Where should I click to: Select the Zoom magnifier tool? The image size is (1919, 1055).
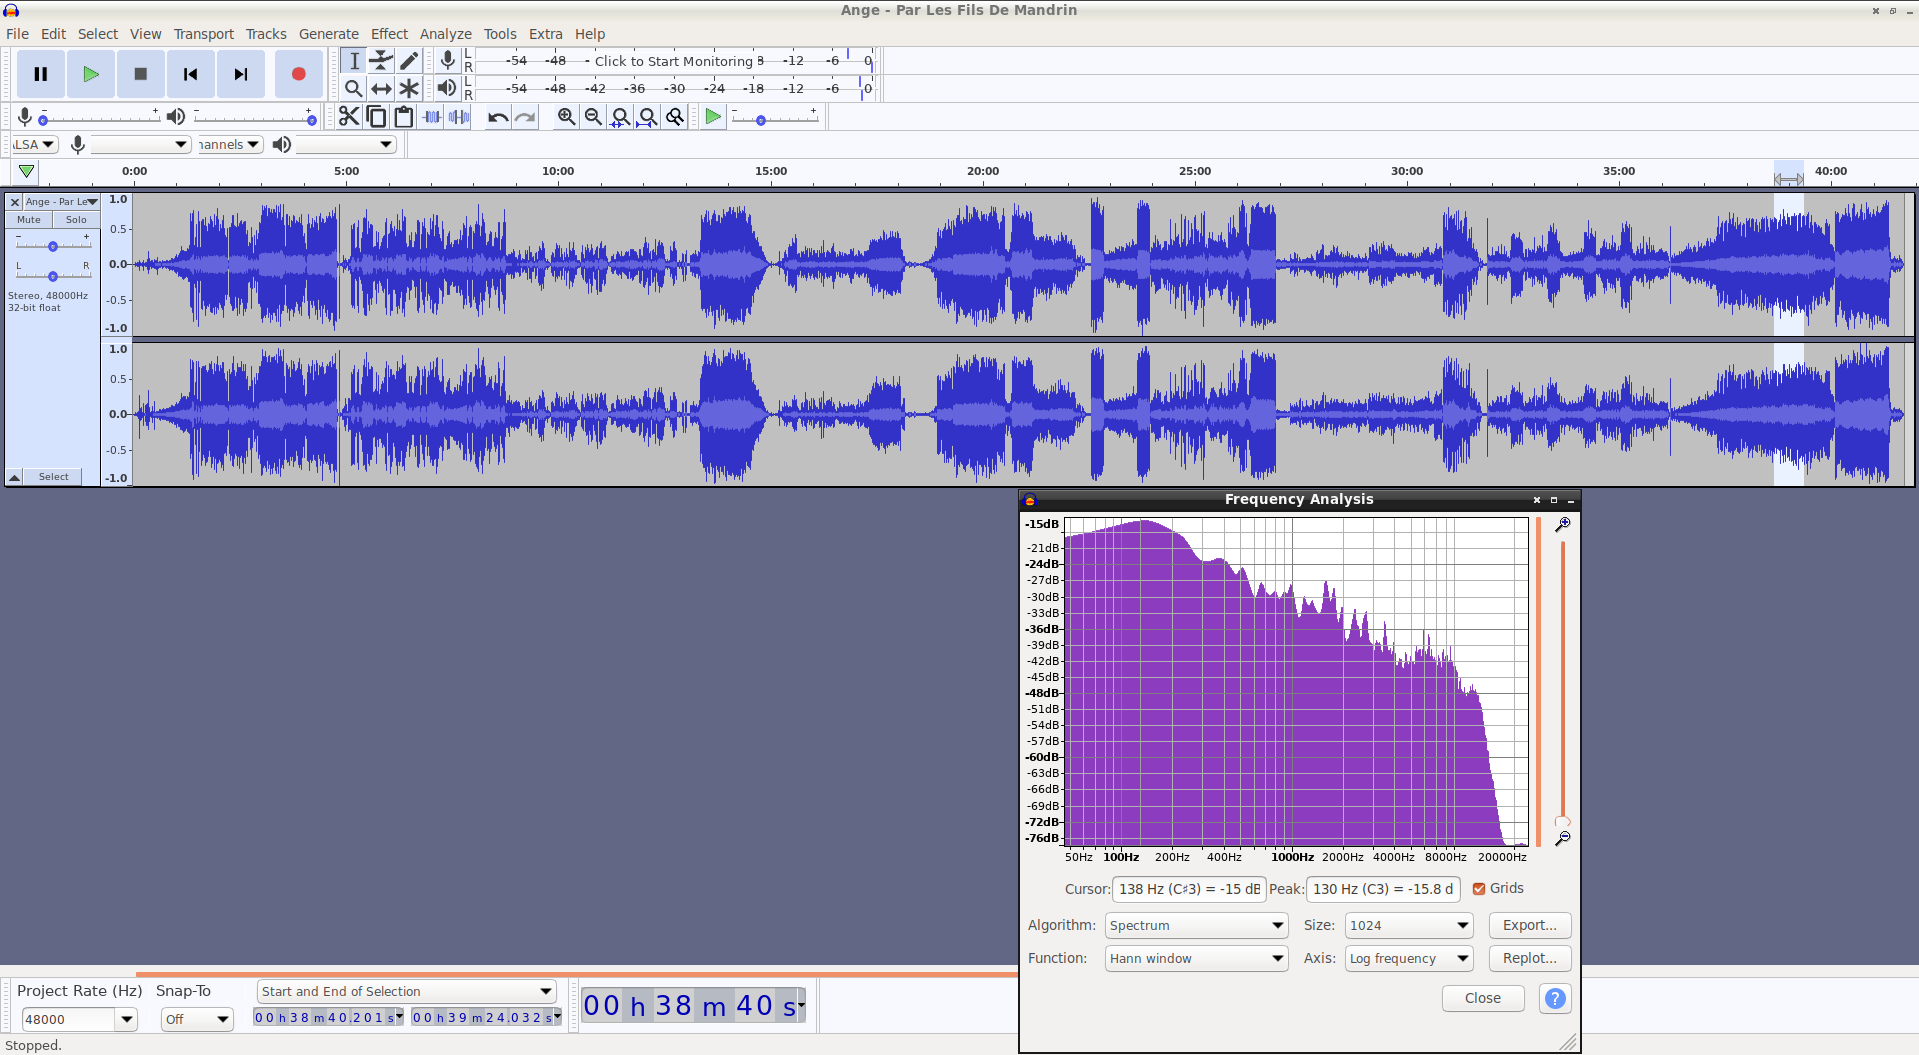[354, 88]
